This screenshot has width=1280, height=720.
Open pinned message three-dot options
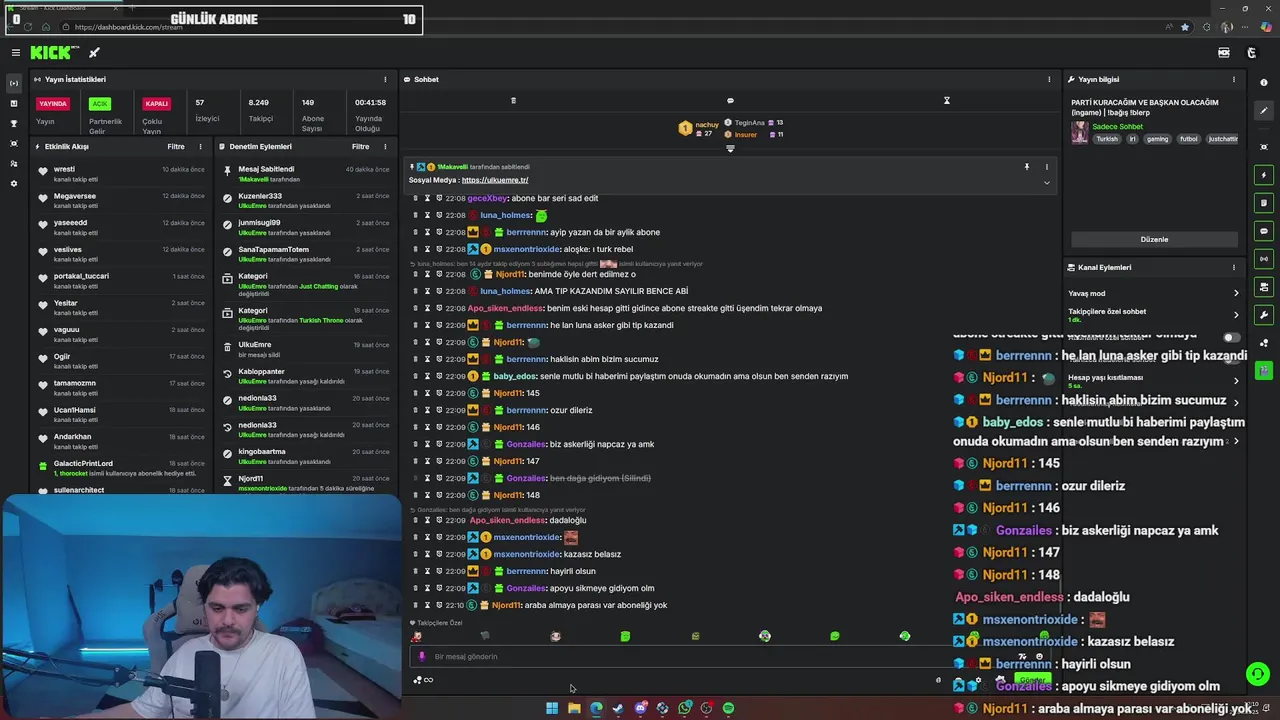click(1047, 167)
